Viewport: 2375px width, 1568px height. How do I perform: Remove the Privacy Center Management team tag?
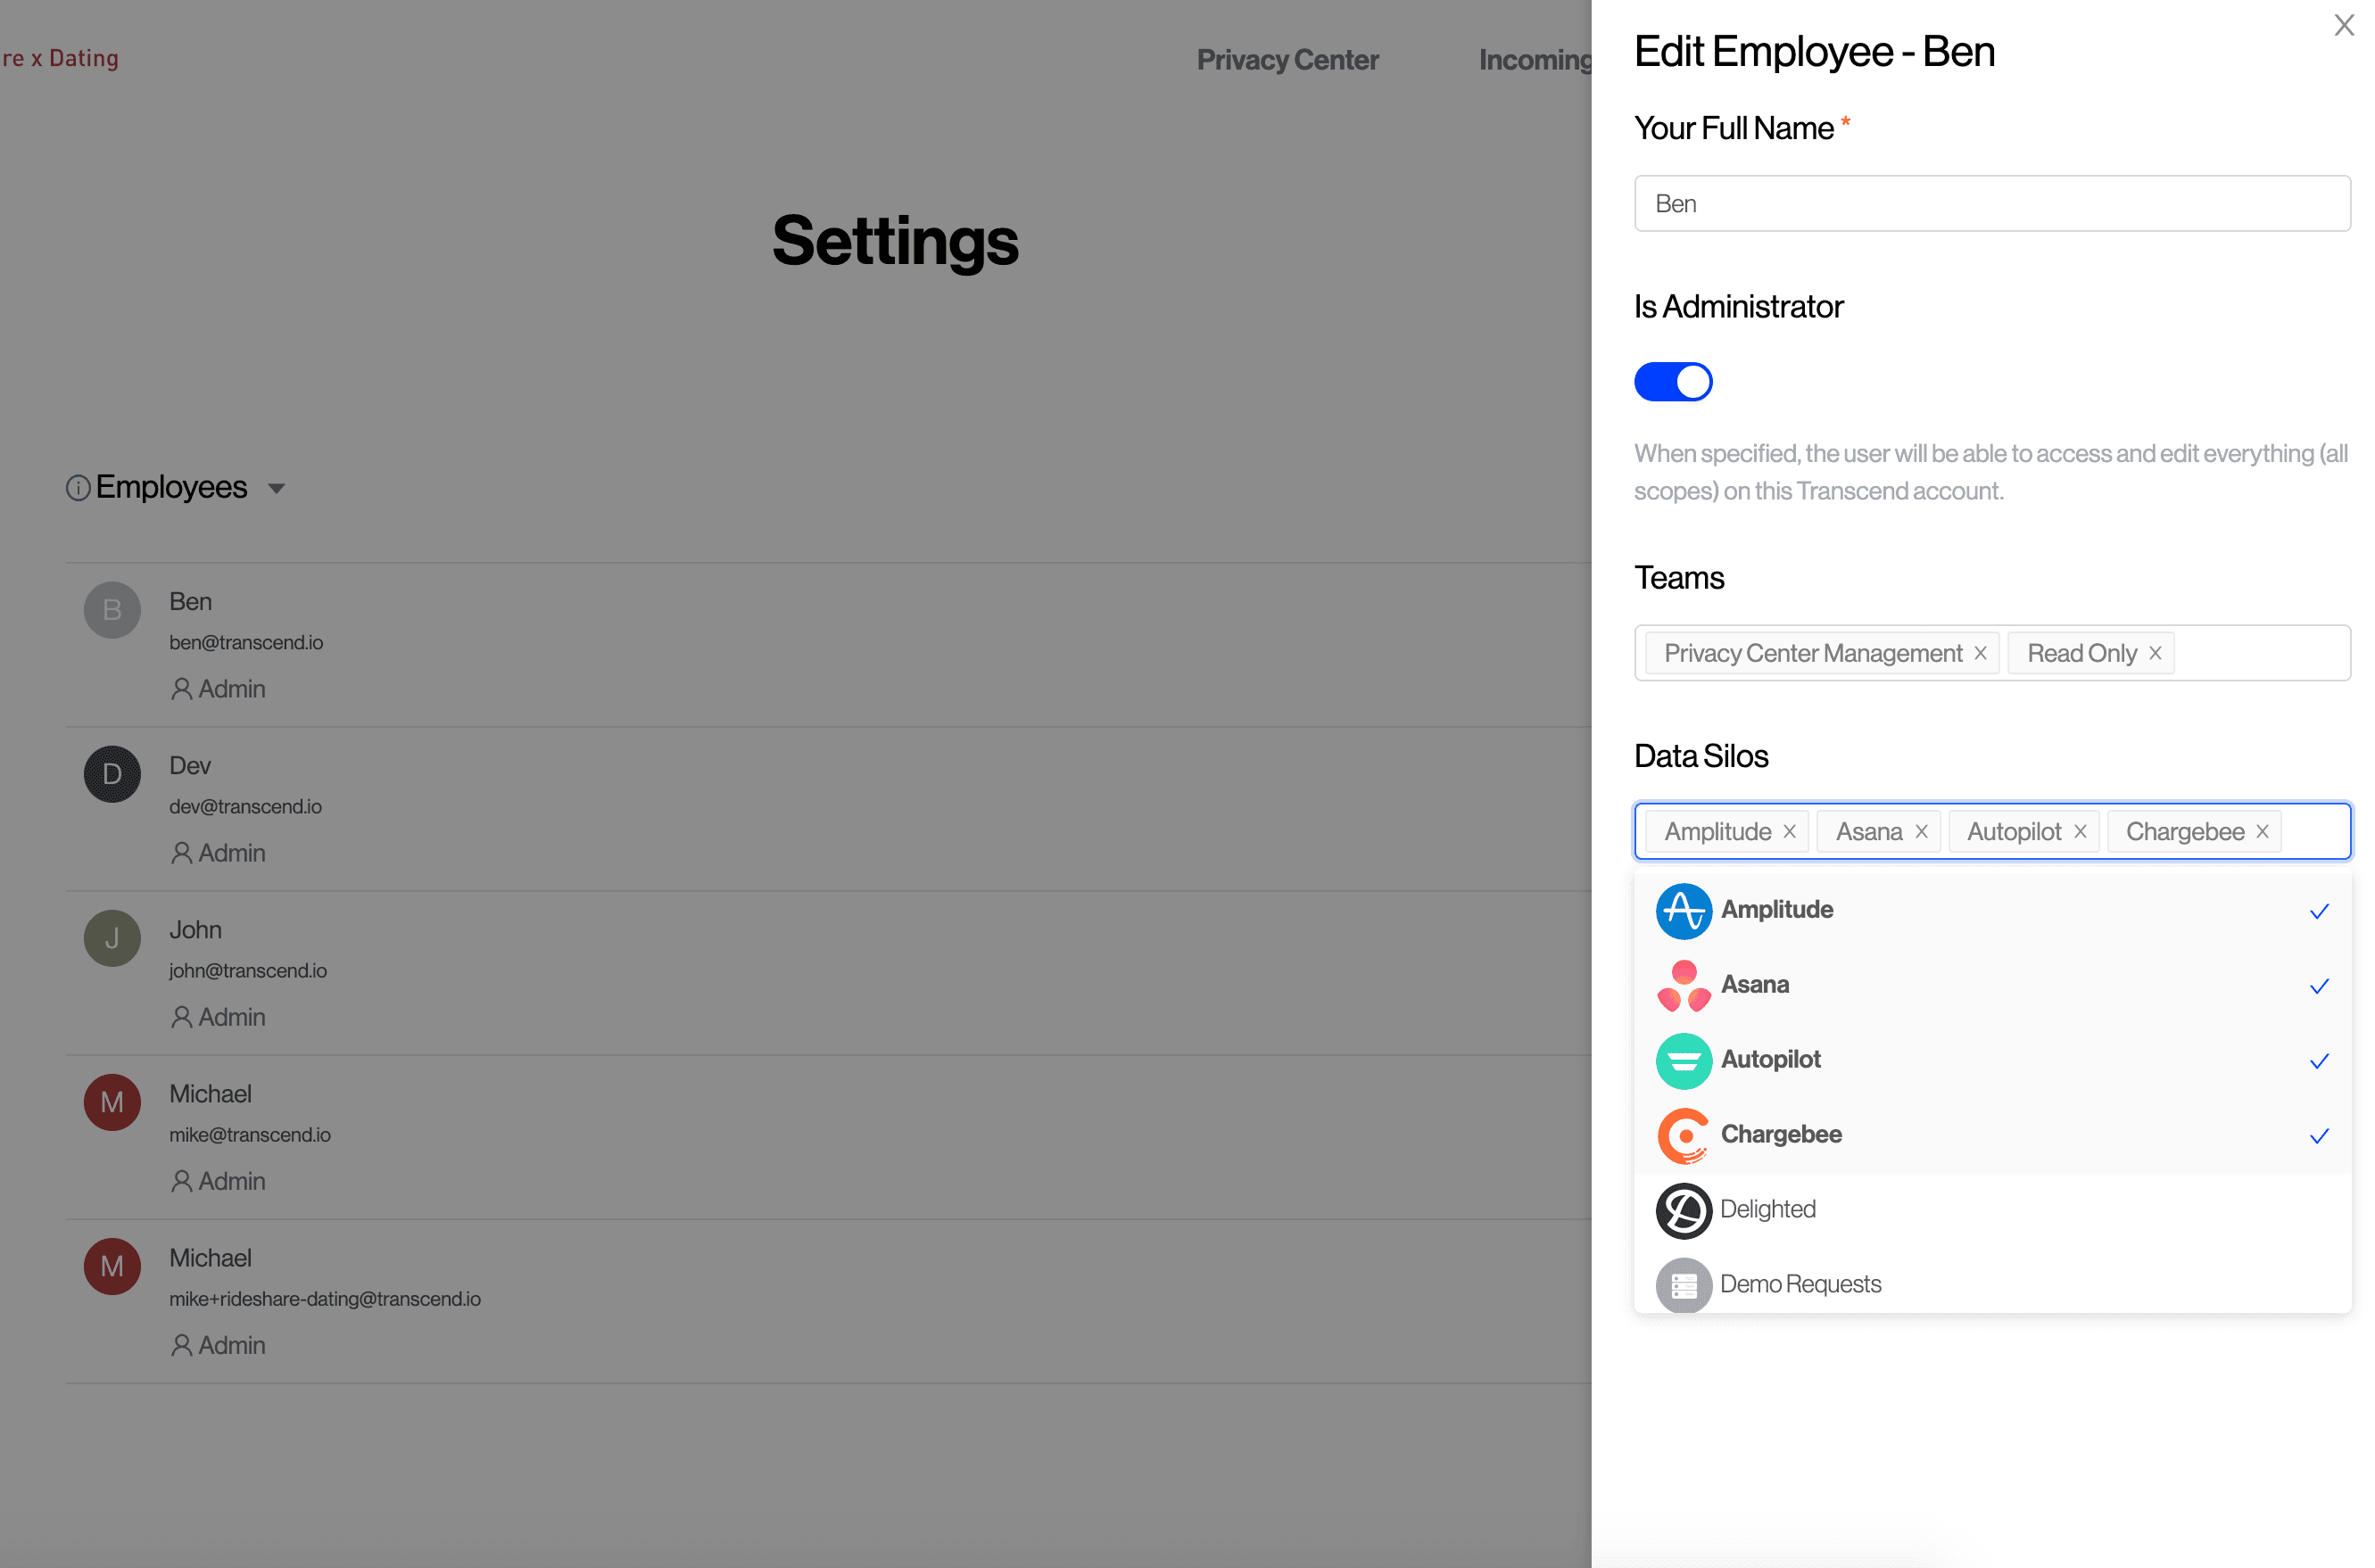click(x=1980, y=653)
